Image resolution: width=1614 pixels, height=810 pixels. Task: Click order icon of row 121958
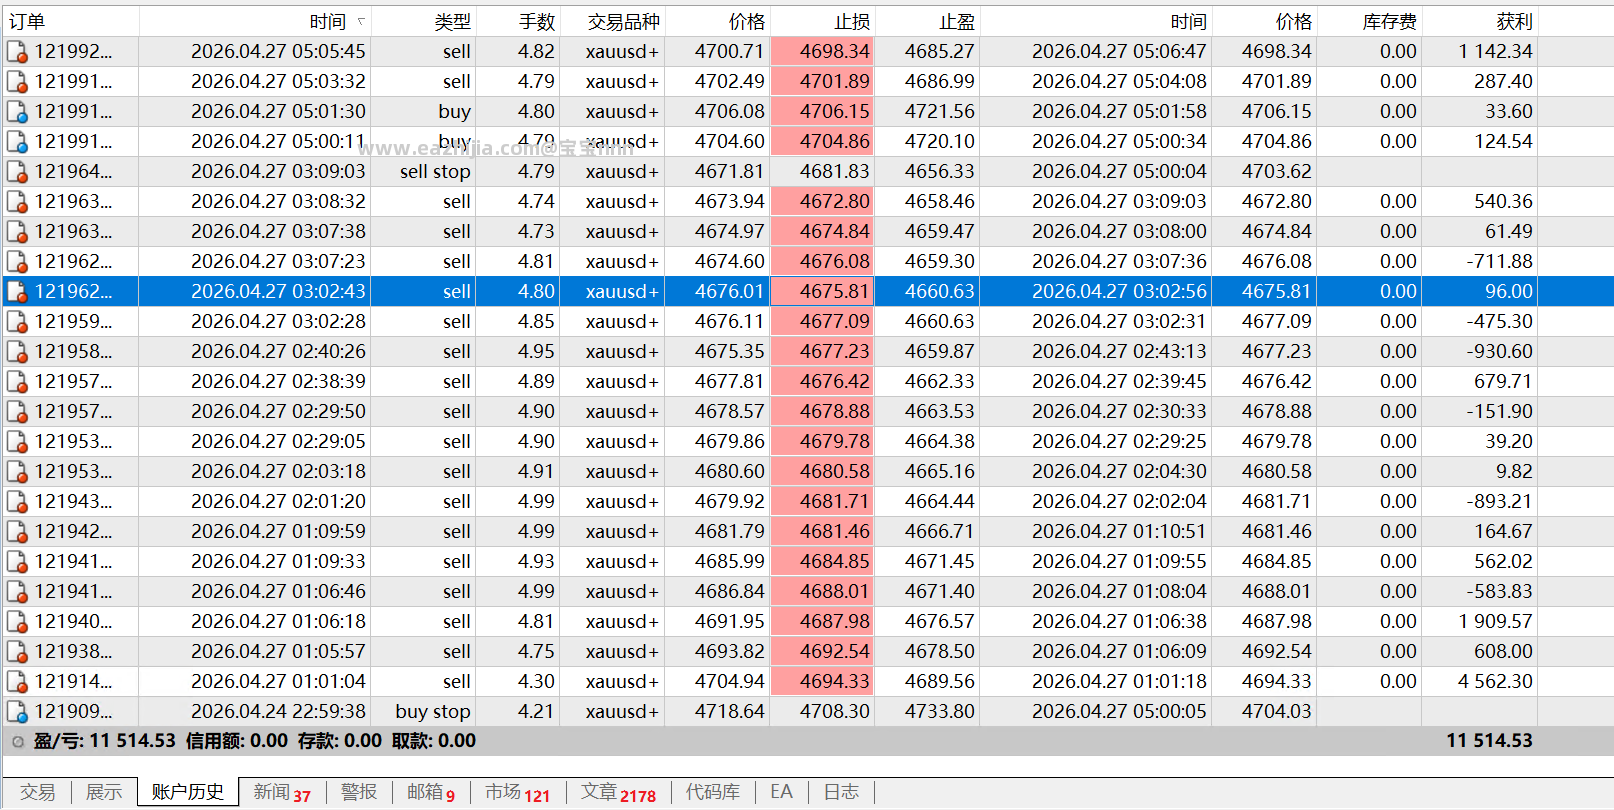(x=17, y=352)
